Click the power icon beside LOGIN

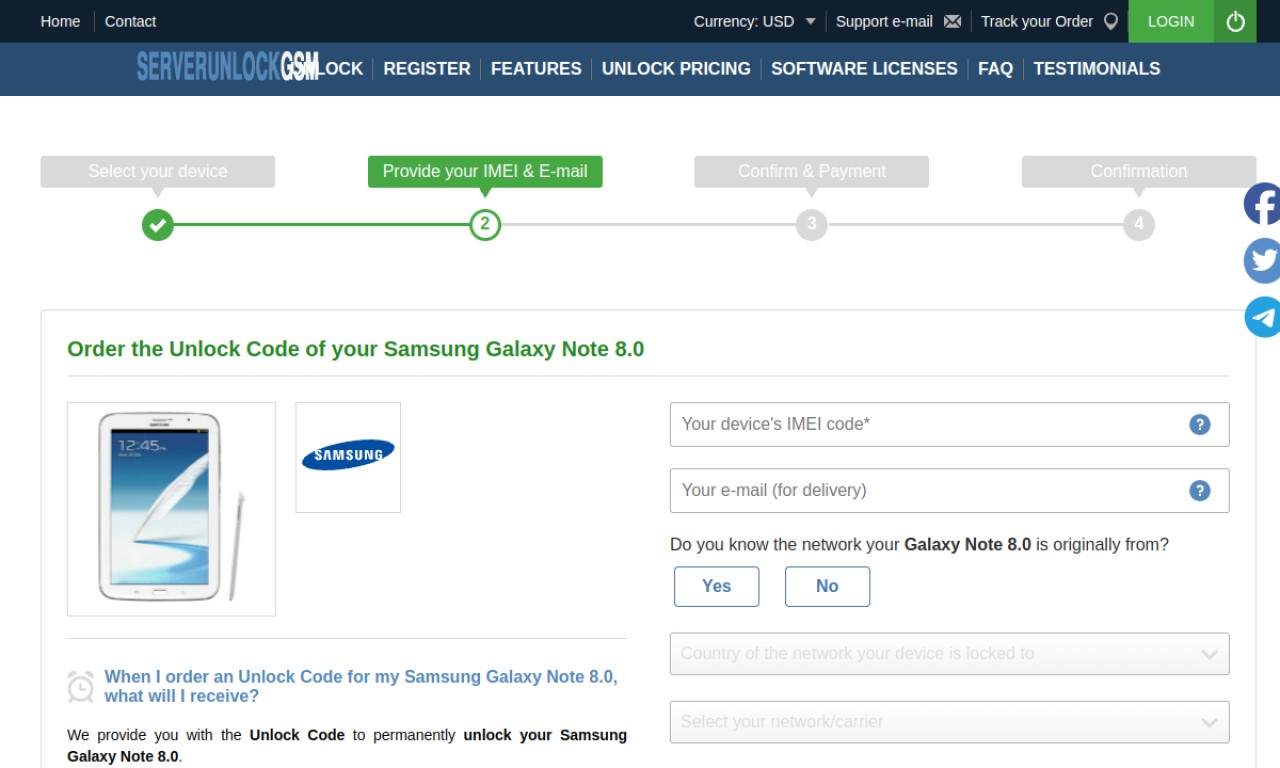click(x=1235, y=21)
